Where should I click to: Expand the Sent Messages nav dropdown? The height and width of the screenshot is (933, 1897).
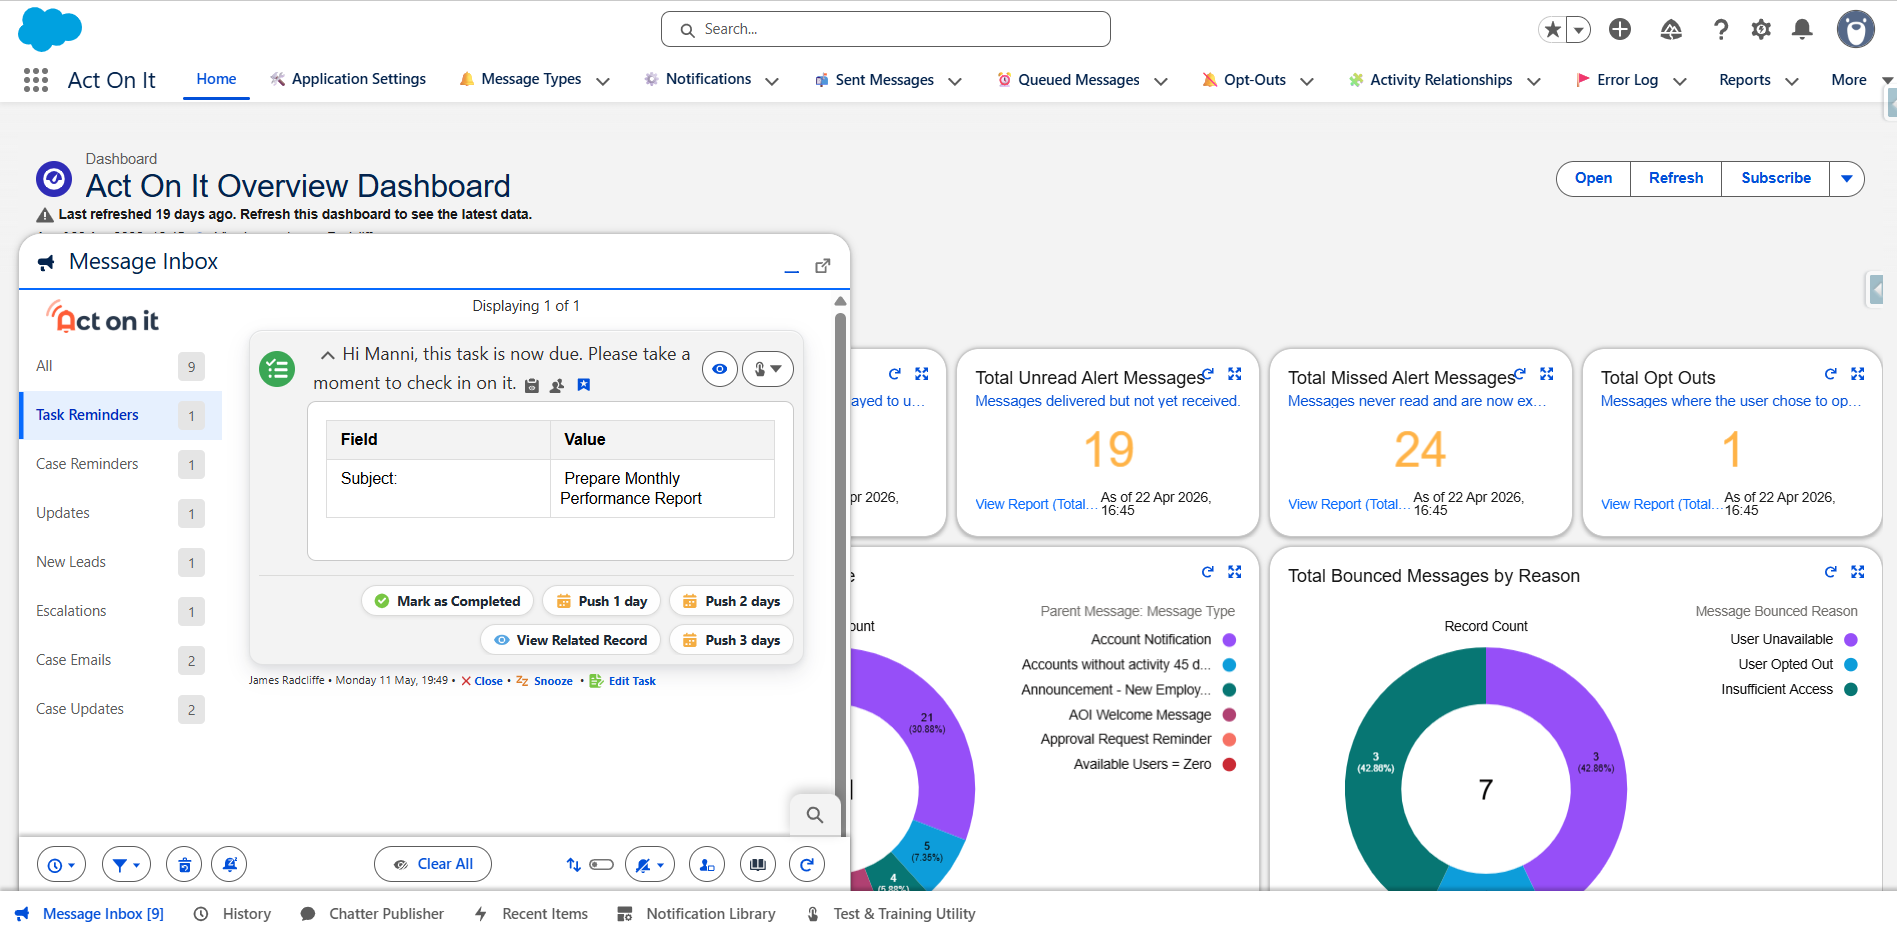(955, 81)
